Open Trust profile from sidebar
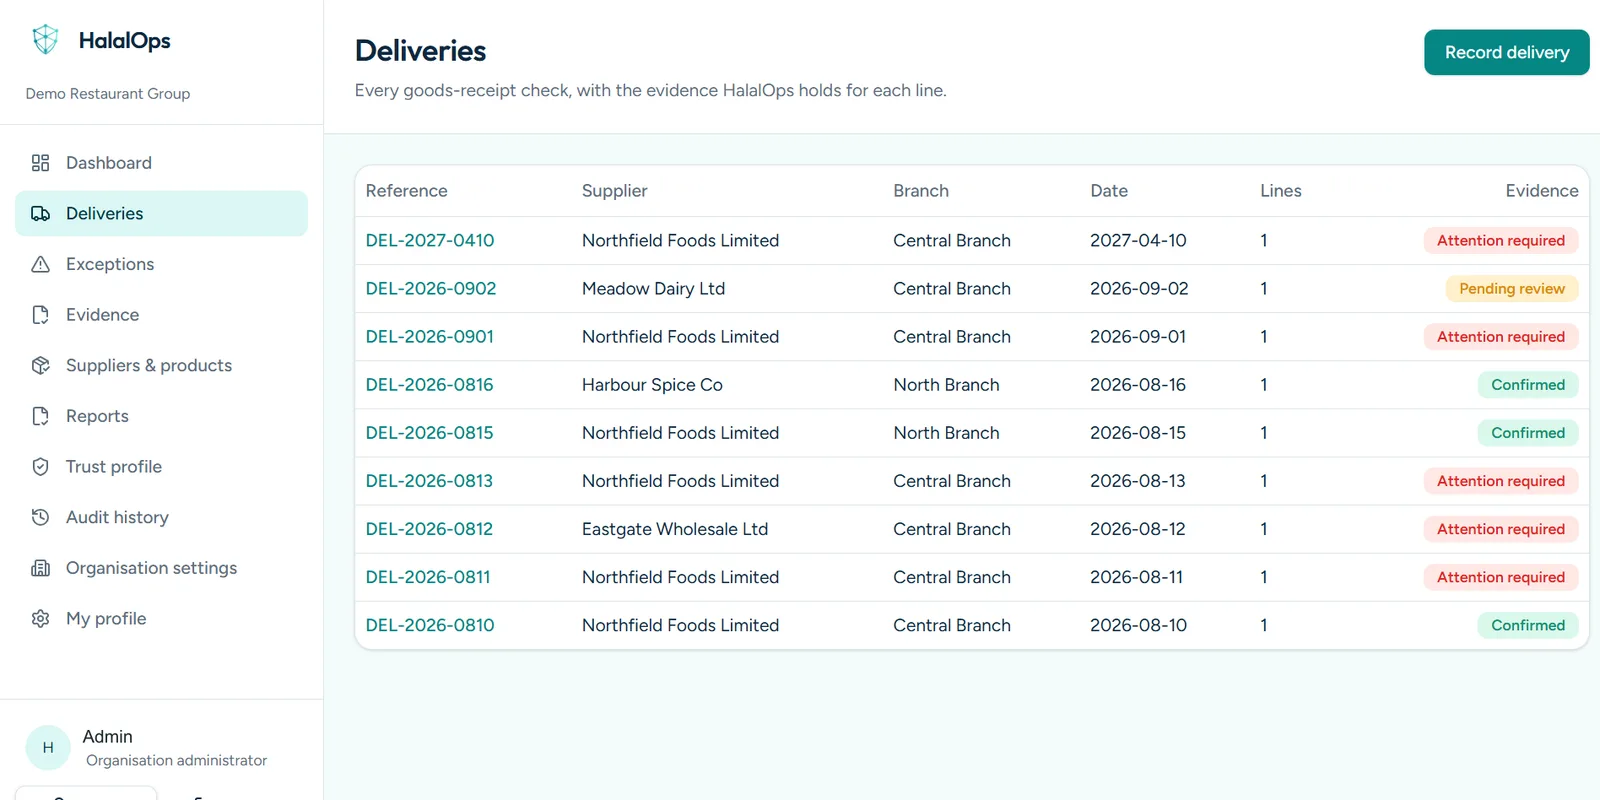The width and height of the screenshot is (1600, 800). tap(161, 467)
